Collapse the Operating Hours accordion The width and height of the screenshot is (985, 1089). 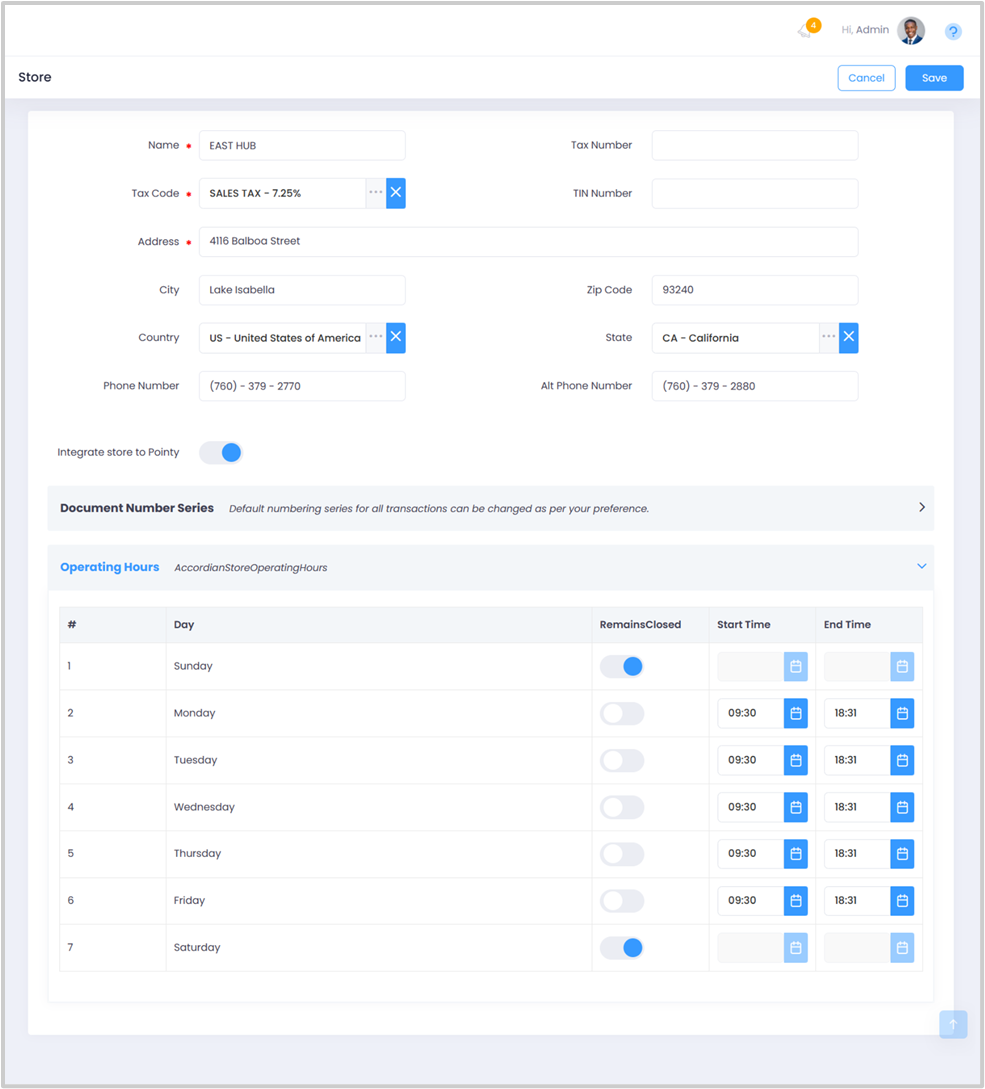(x=921, y=567)
